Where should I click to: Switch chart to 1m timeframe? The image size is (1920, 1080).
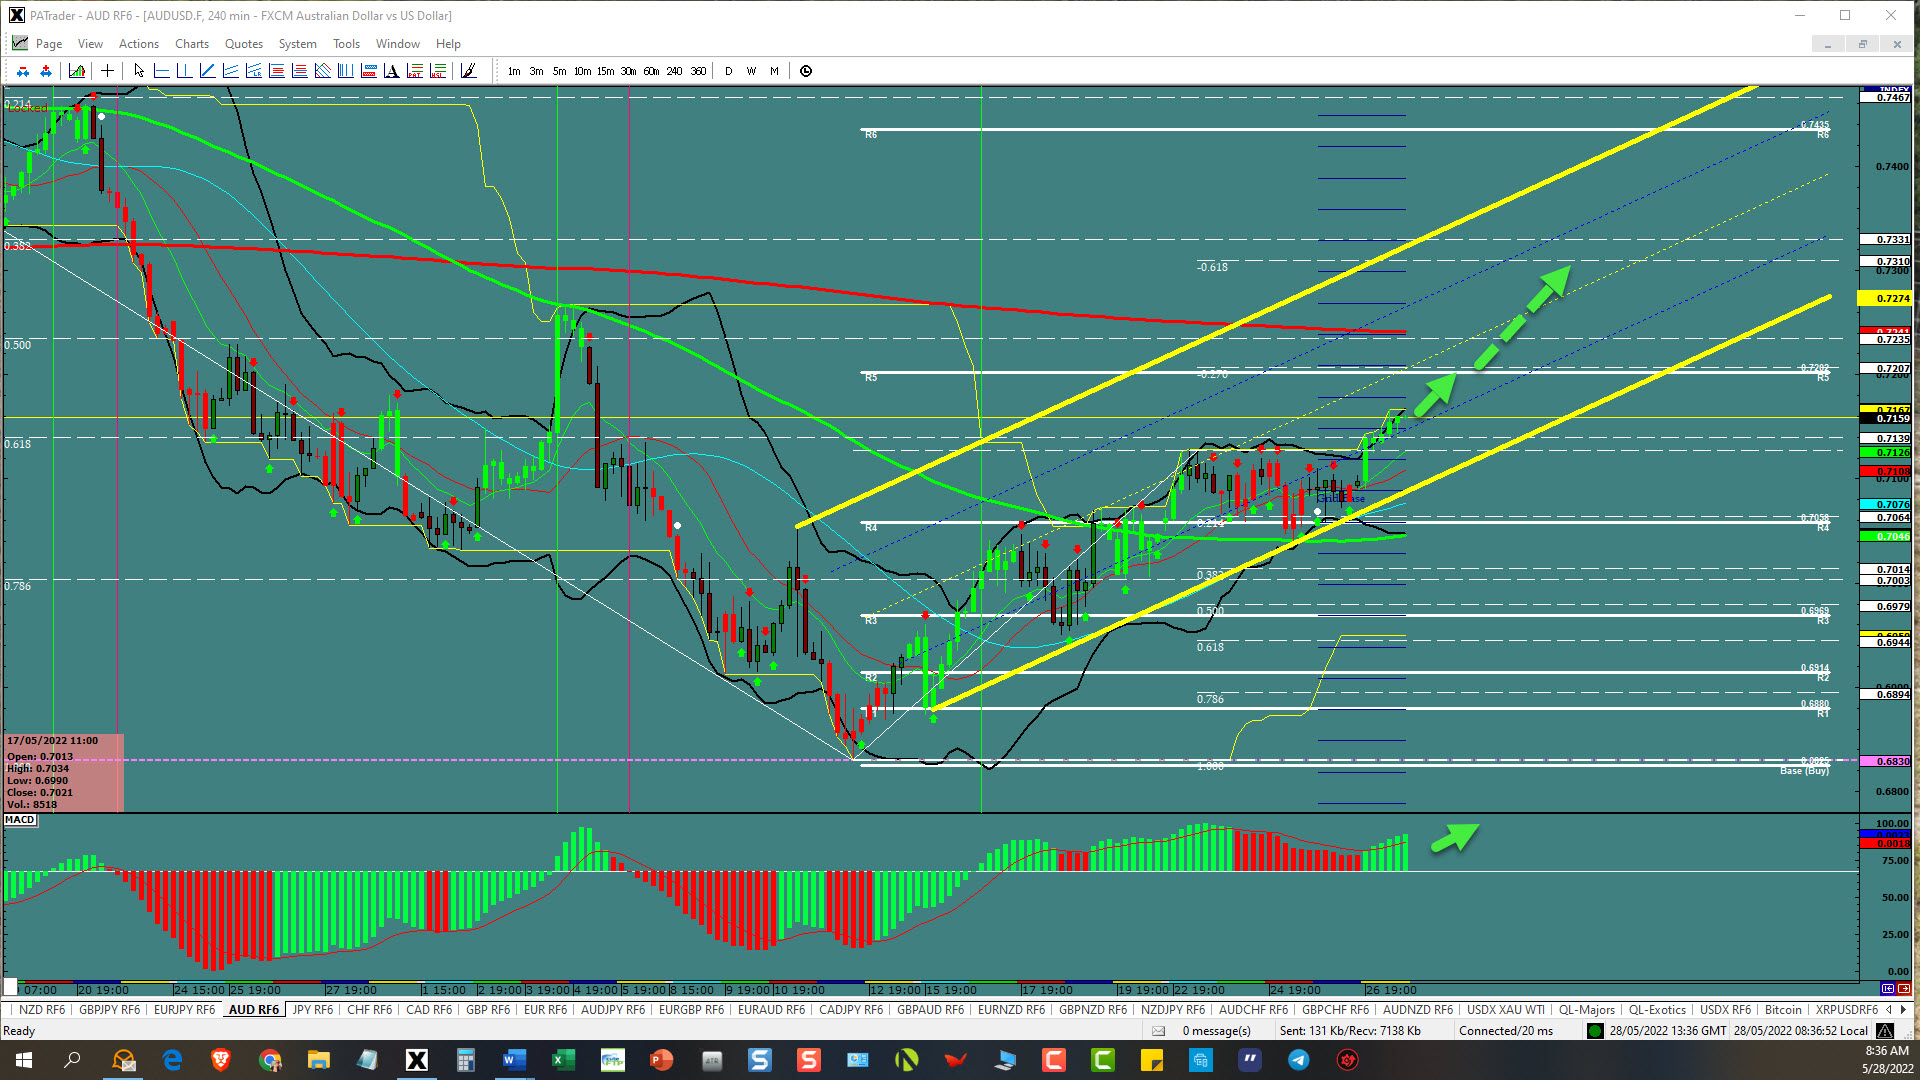pyautogui.click(x=514, y=71)
